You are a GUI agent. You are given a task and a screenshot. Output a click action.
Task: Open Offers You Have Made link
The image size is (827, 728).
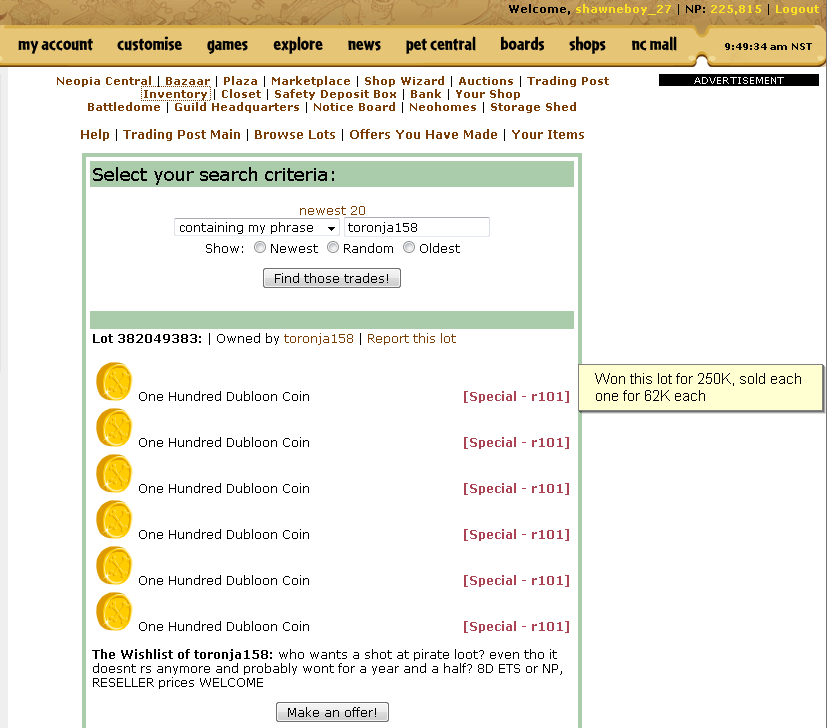coord(424,135)
